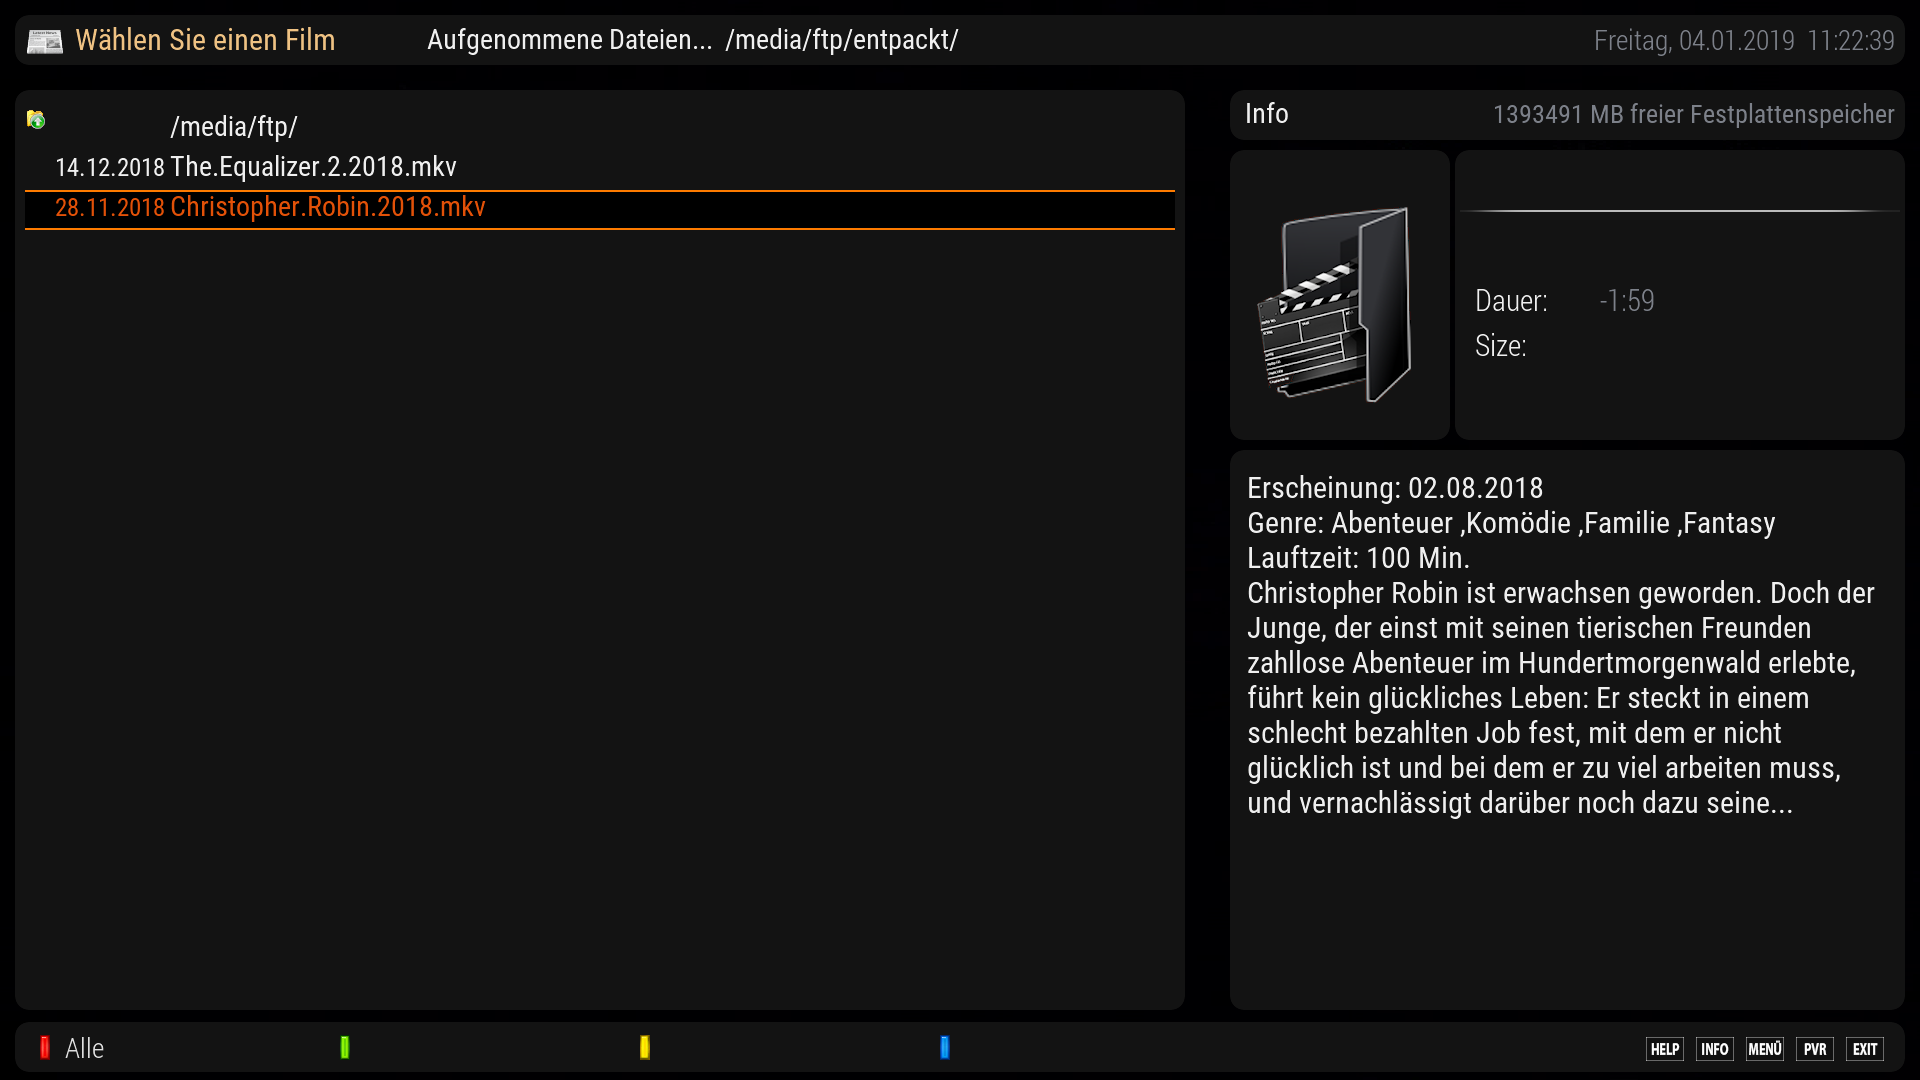Open the MENÜ button
This screenshot has width=1920, height=1080.
point(1764,1049)
